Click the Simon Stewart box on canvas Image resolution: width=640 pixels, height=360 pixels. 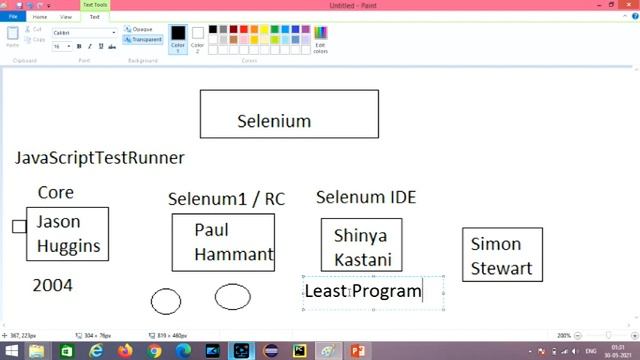(x=502, y=255)
